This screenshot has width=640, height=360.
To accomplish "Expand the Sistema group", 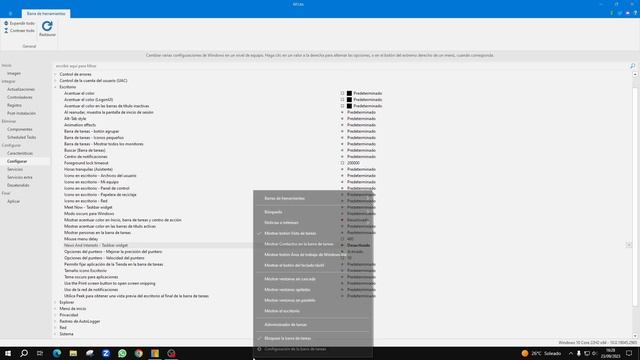I will (x=56, y=334).
